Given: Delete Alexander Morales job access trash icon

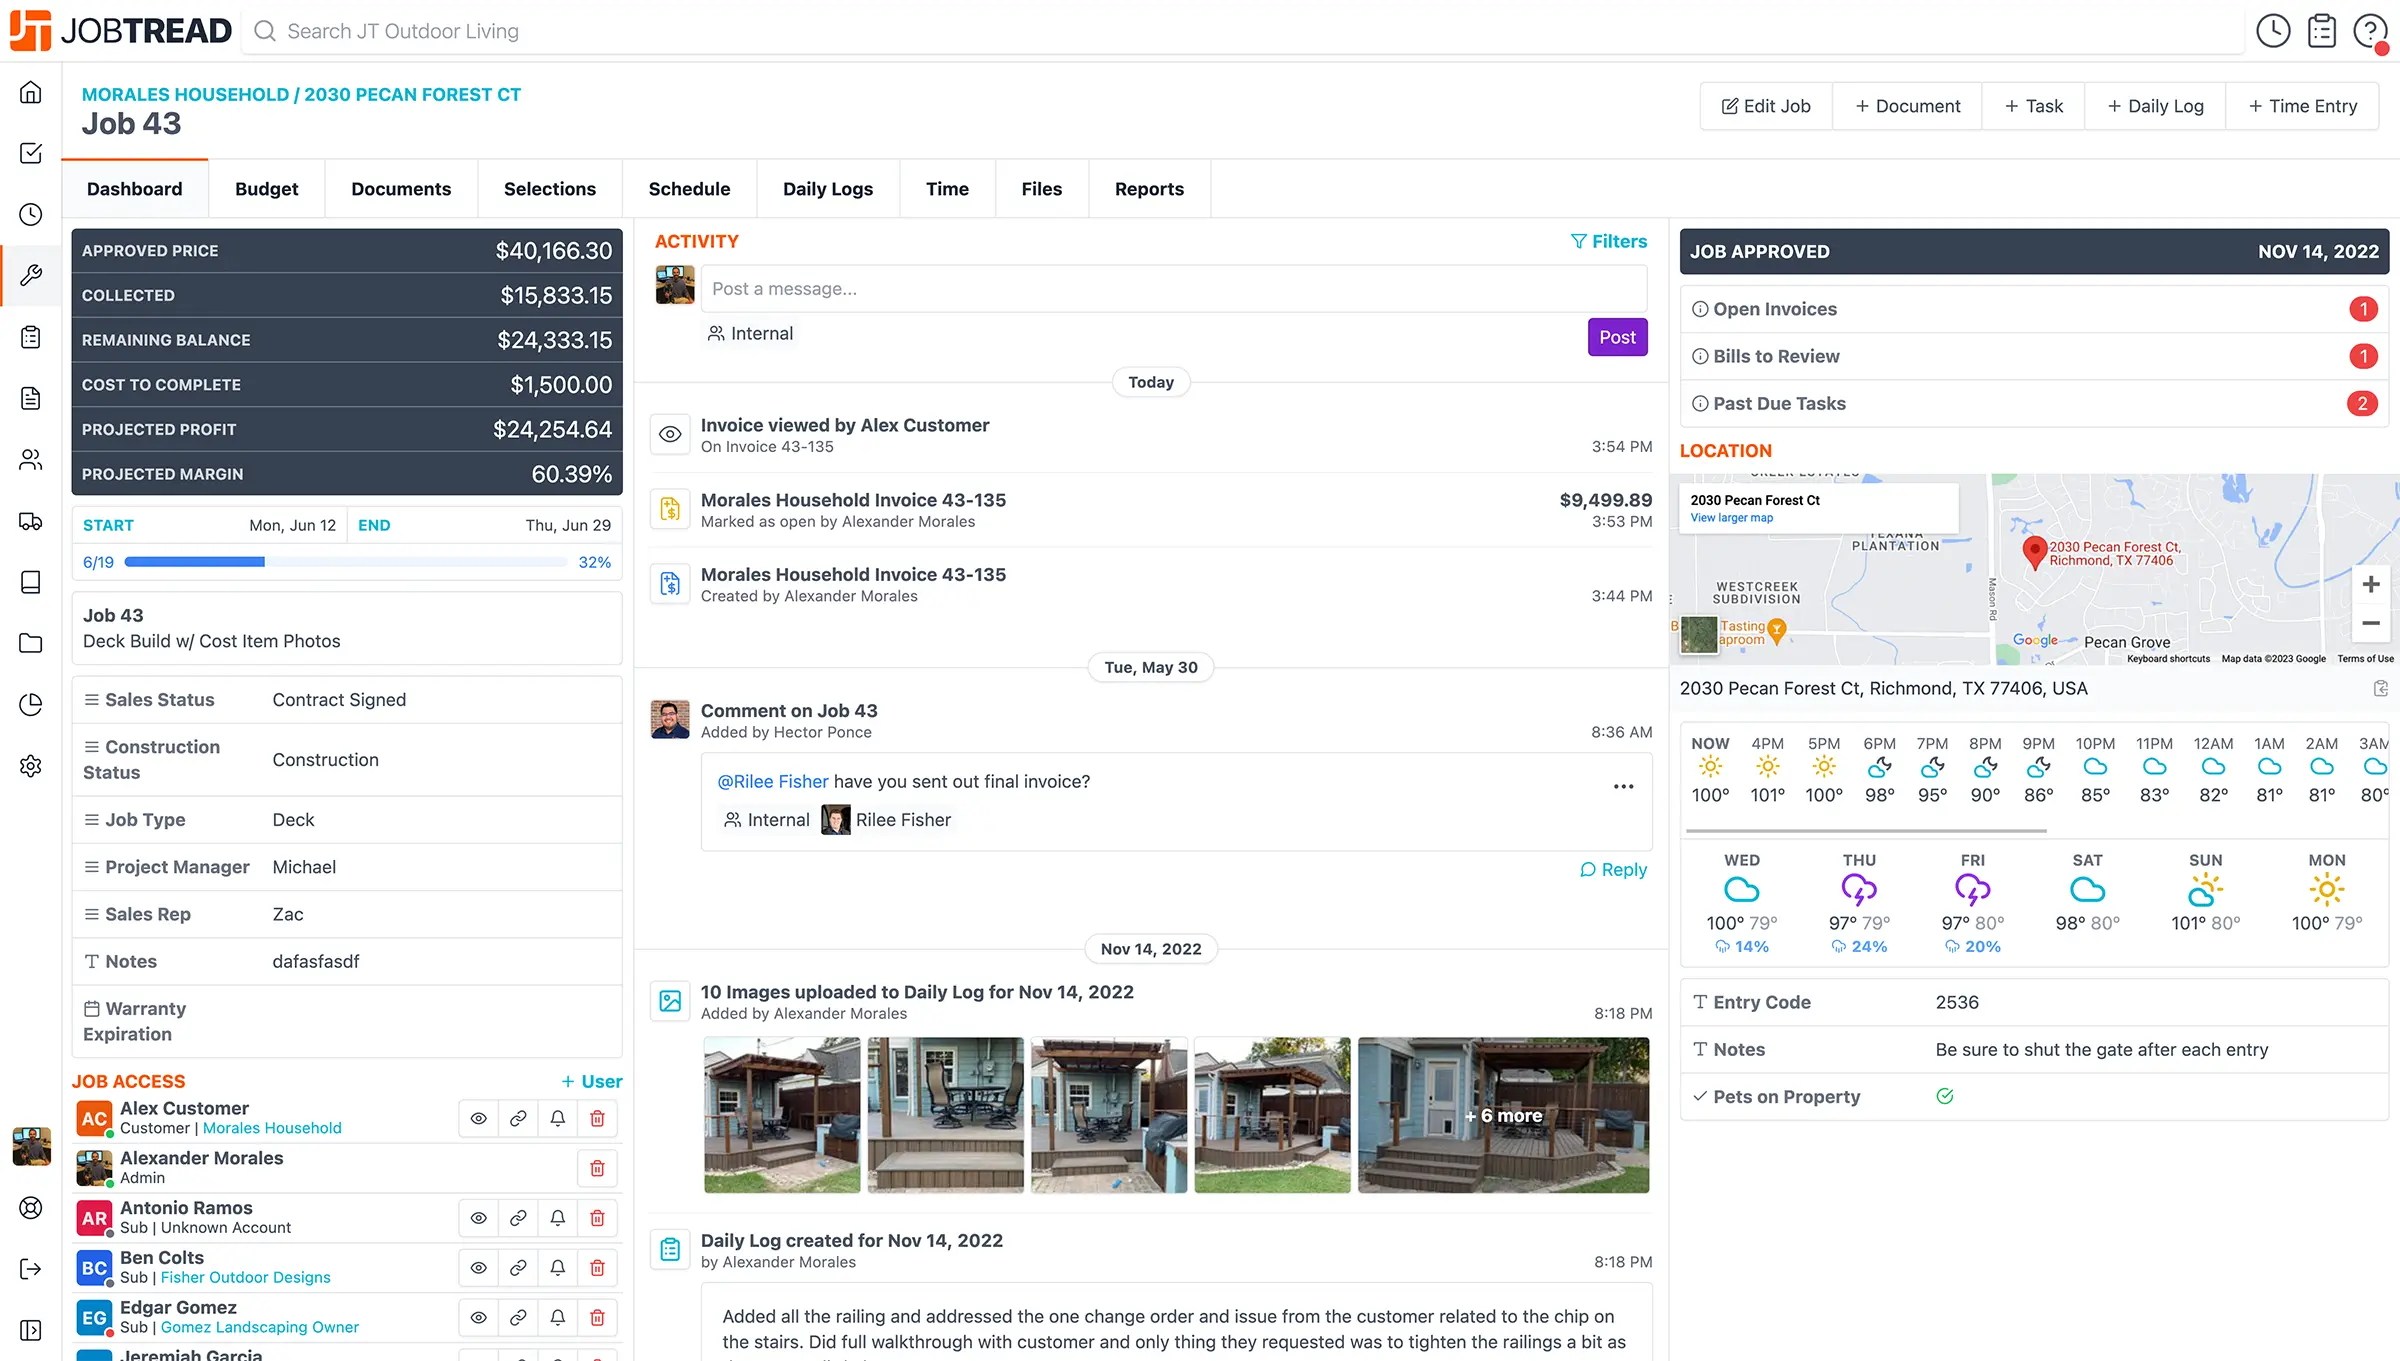Looking at the screenshot, I should click(597, 1168).
